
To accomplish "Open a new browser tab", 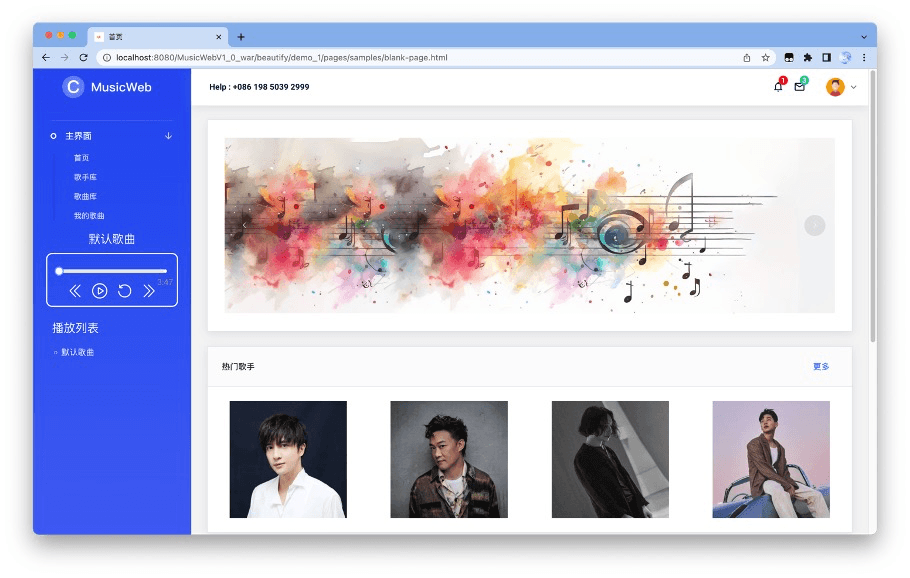I will [x=241, y=37].
